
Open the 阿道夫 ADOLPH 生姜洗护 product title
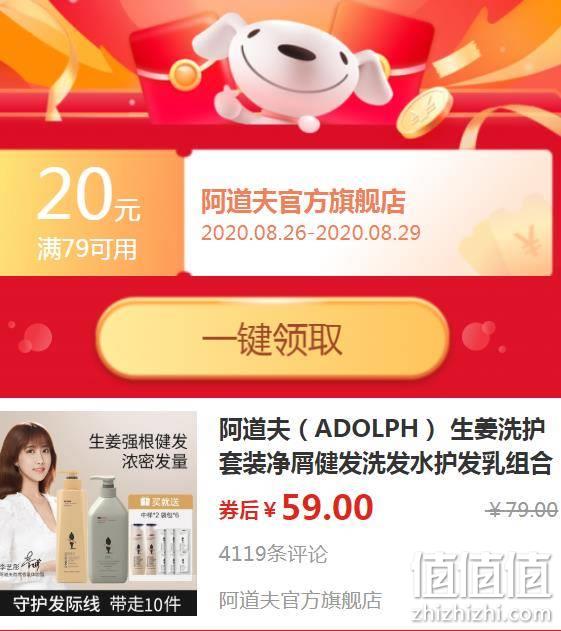pyautogui.click(x=385, y=446)
